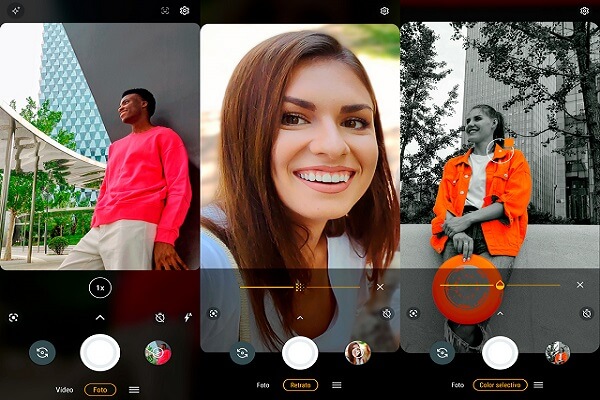Switch camera in the Foto mode screen
This screenshot has height=400, width=600.
point(42,352)
